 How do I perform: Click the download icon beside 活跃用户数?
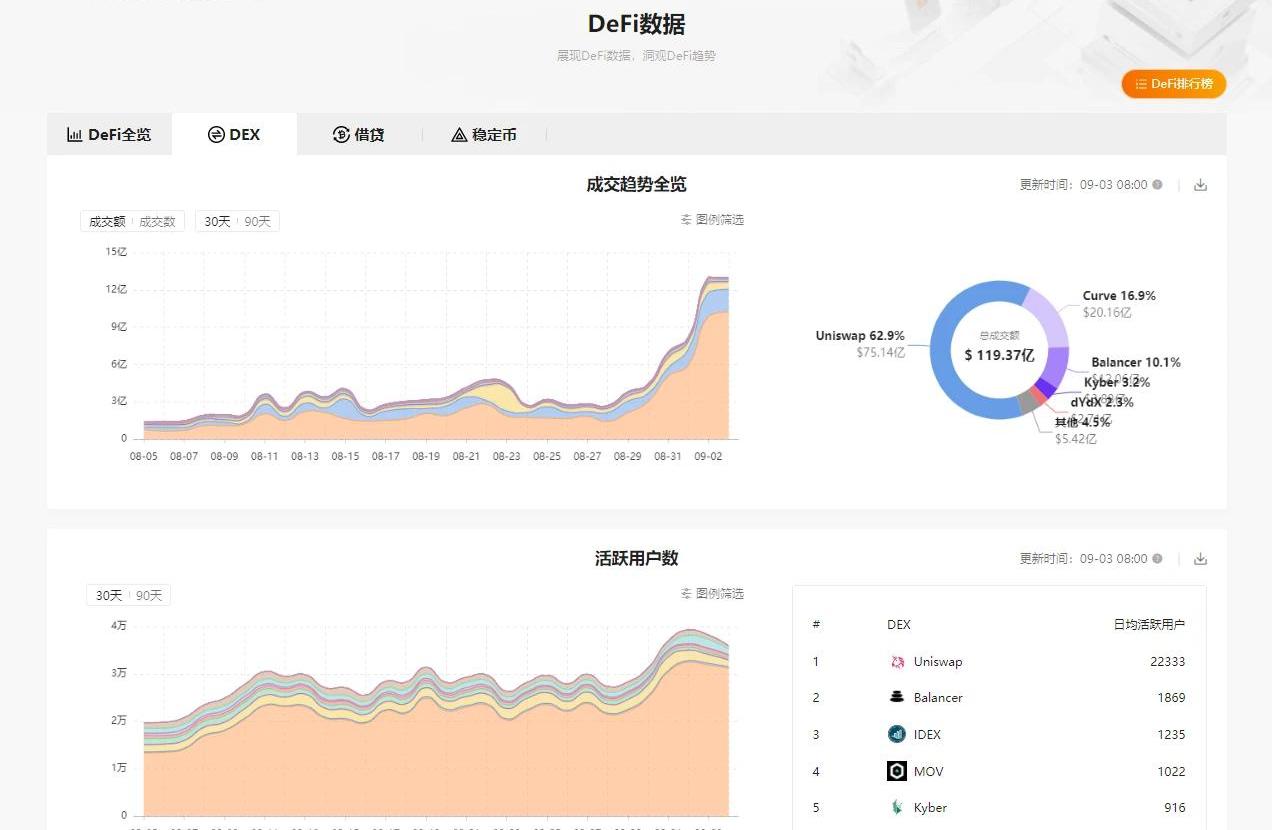tap(1200, 559)
